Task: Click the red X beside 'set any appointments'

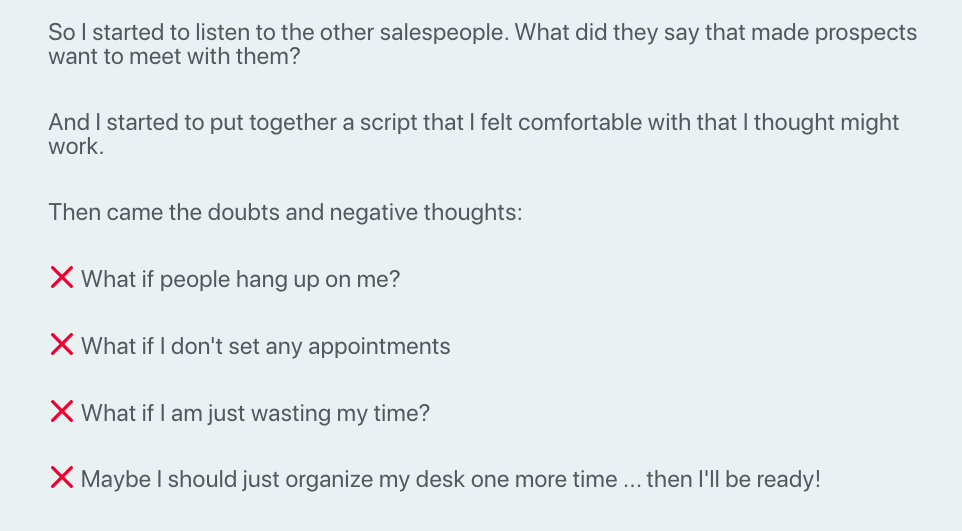Action: coord(62,344)
